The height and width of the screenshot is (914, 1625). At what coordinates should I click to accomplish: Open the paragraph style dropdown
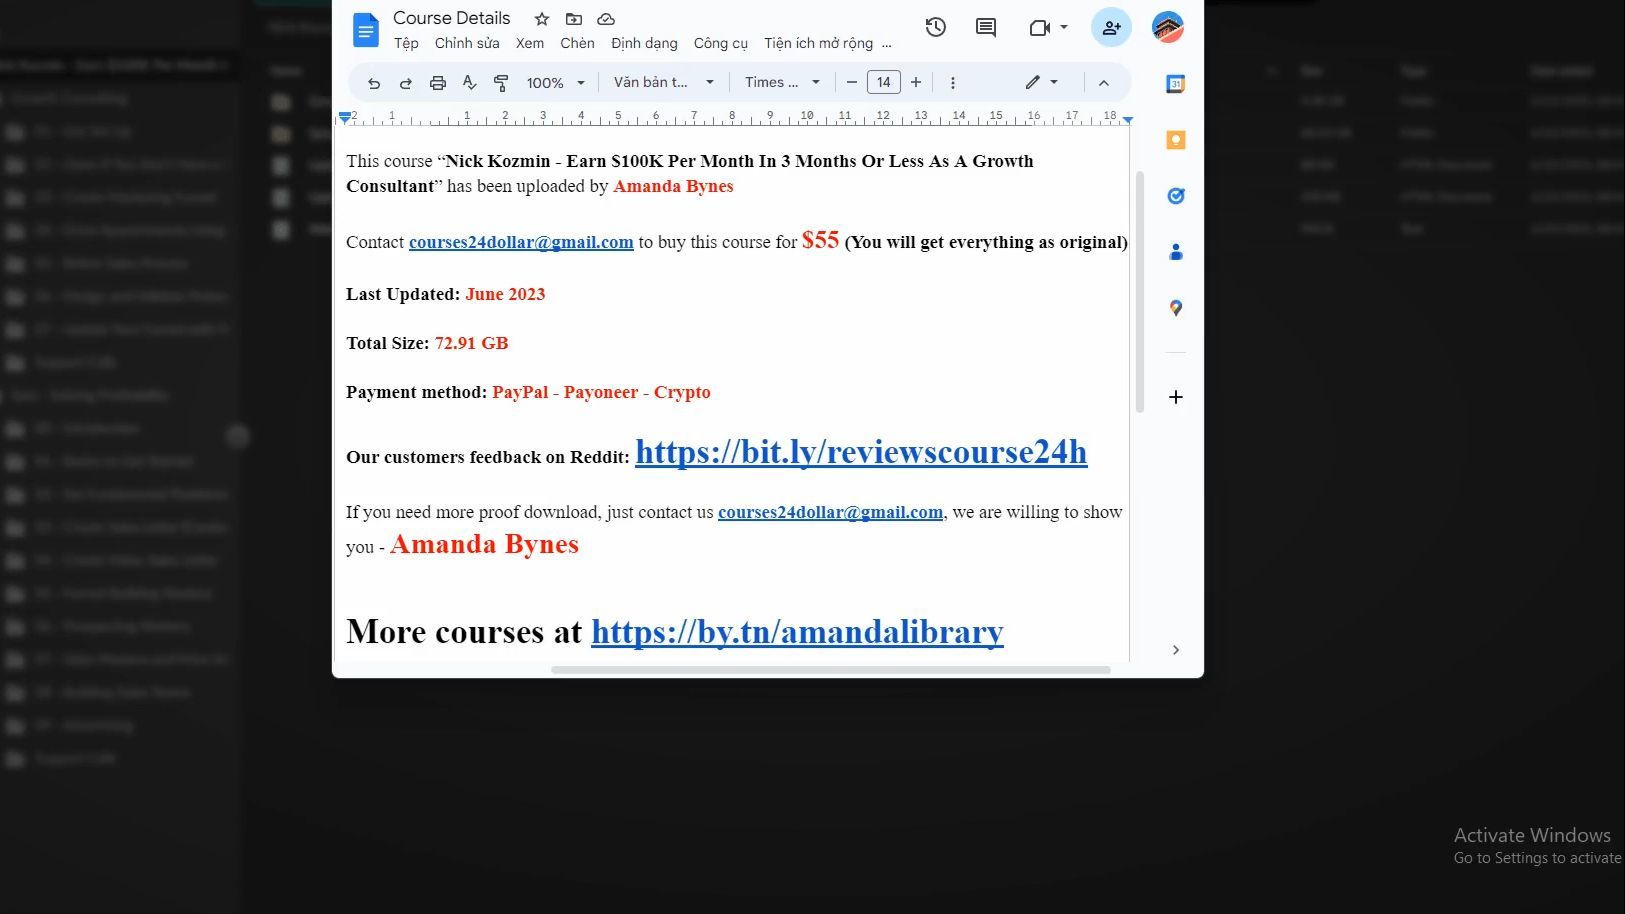click(664, 83)
